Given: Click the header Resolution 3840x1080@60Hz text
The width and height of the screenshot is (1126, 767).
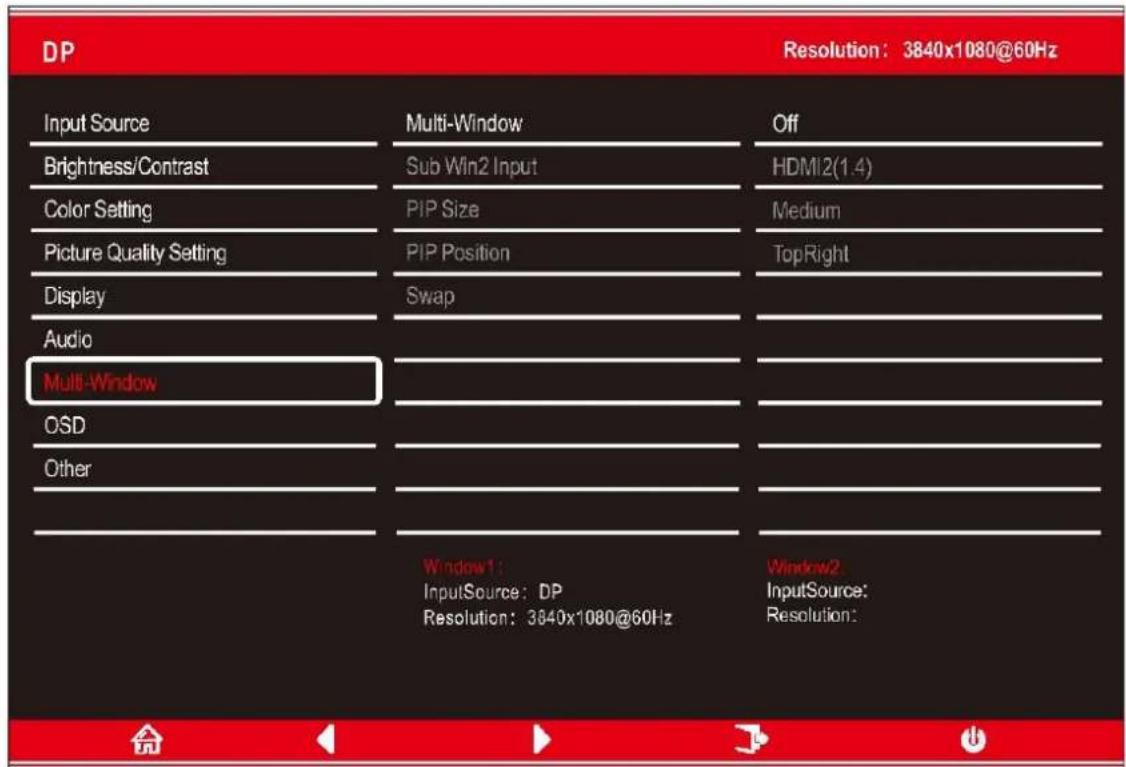Looking at the screenshot, I should pyautogui.click(x=920, y=50).
